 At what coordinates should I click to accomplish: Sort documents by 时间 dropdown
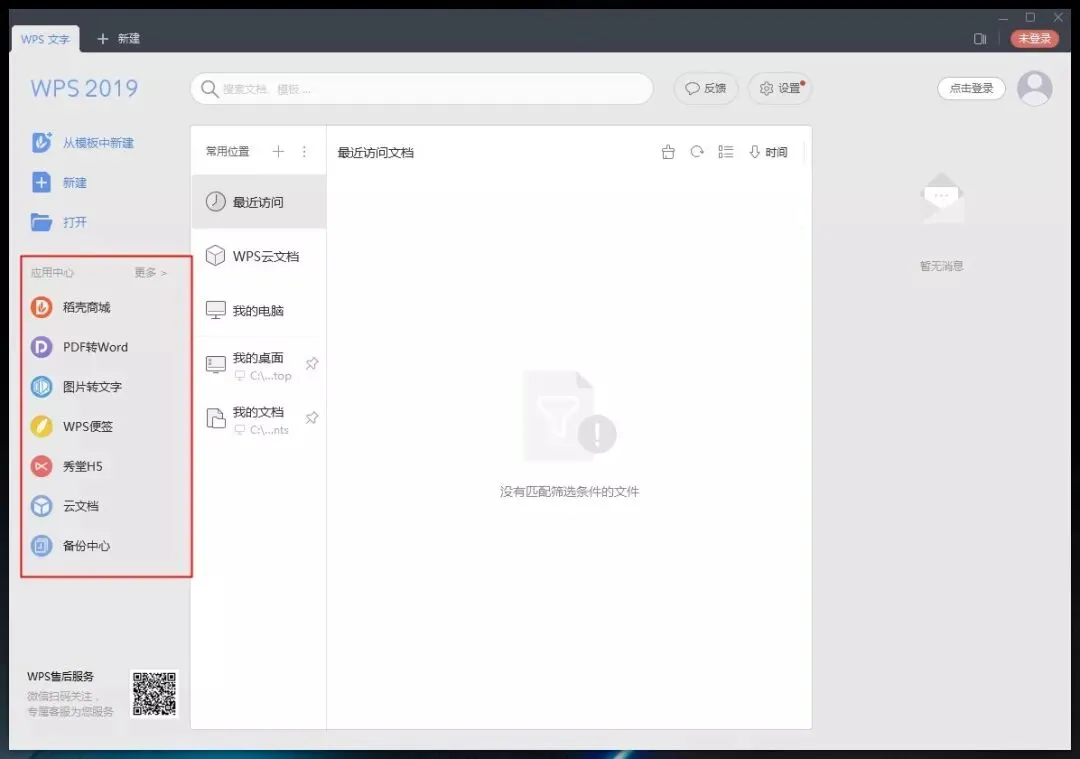(x=768, y=152)
